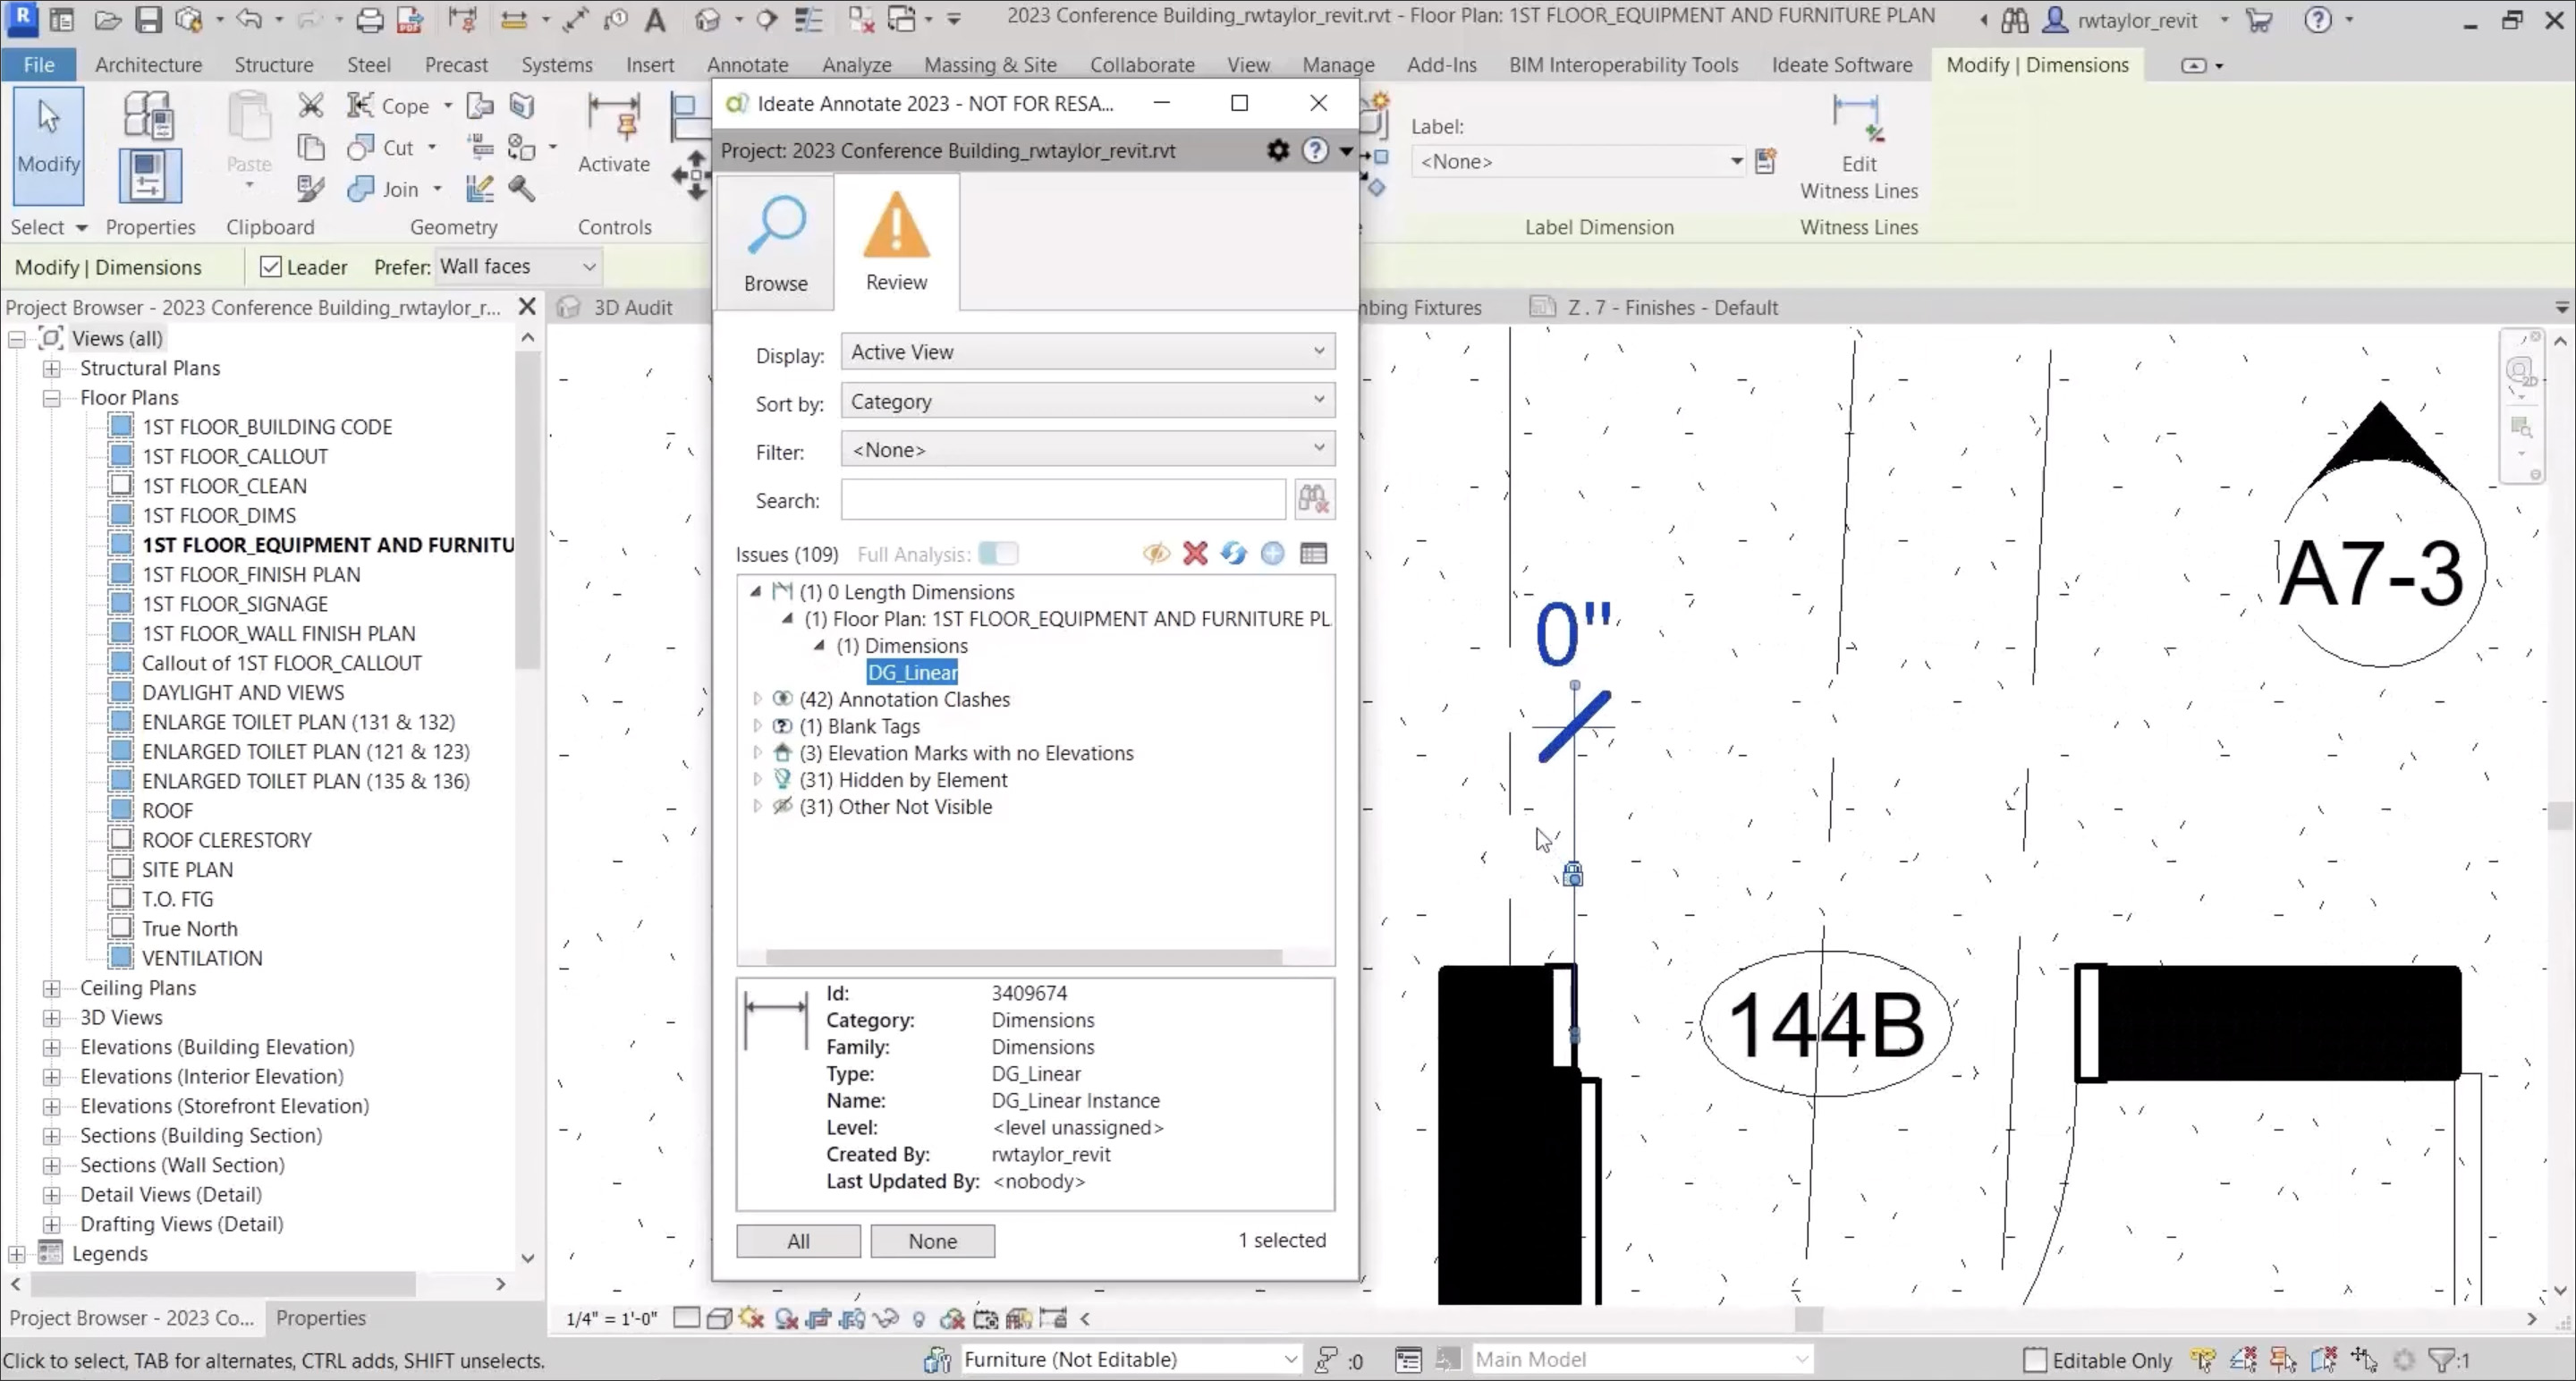2576x1381 pixels.
Task: Click the Edit Witness Lines icon
Action: [1858, 147]
